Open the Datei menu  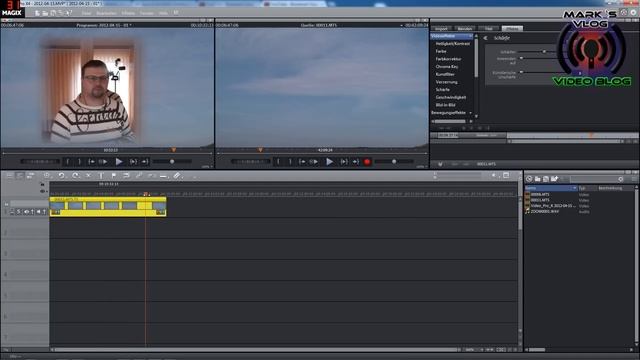[x=86, y=13]
